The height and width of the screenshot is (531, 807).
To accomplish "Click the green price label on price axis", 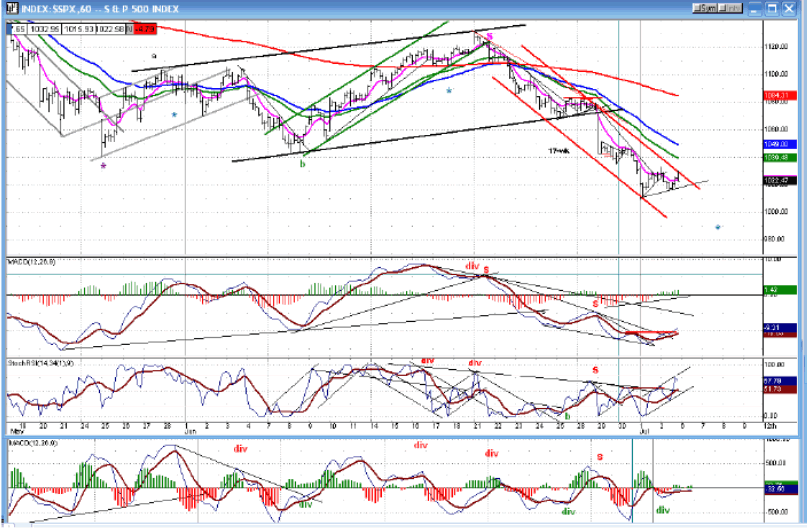I will (780, 157).
